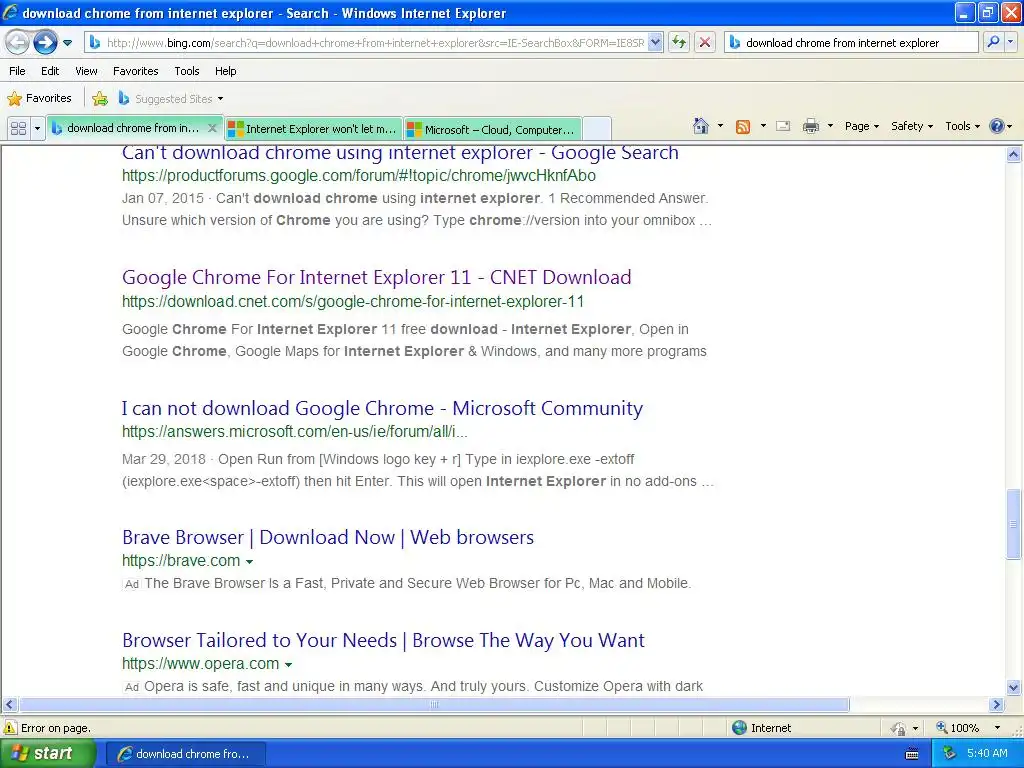Expand the tab list dropdown arrow
The image size is (1024, 768).
pos(37,129)
